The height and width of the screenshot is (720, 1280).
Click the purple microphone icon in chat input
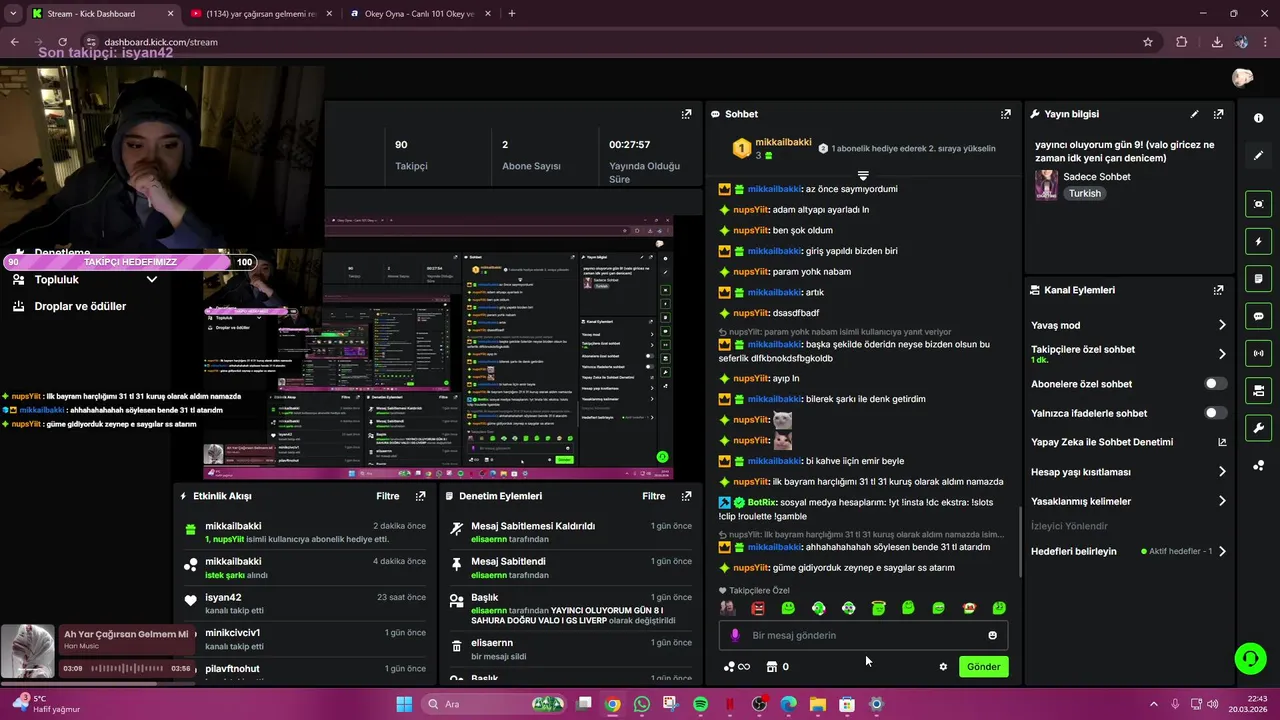(735, 635)
